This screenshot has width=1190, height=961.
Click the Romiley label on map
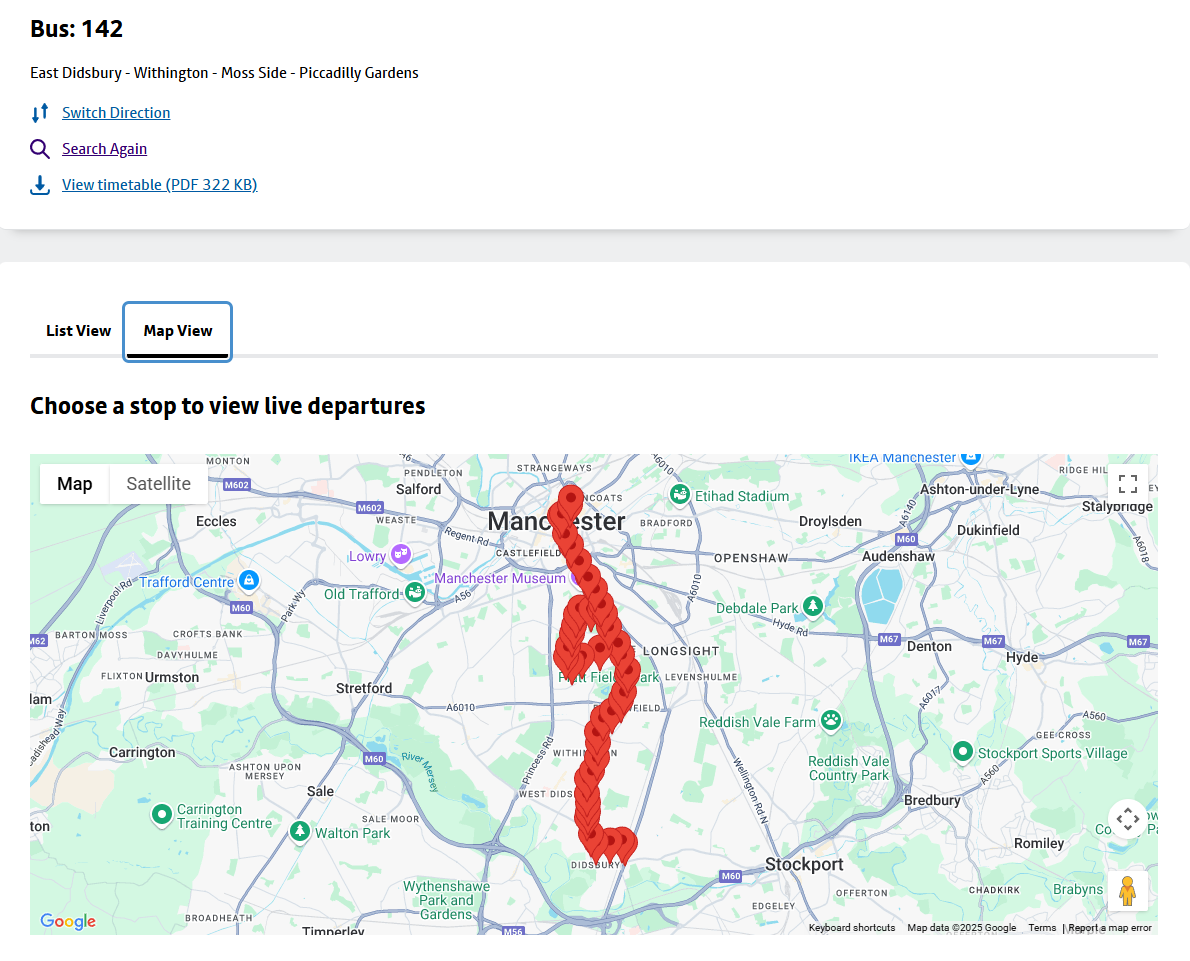(x=1039, y=843)
